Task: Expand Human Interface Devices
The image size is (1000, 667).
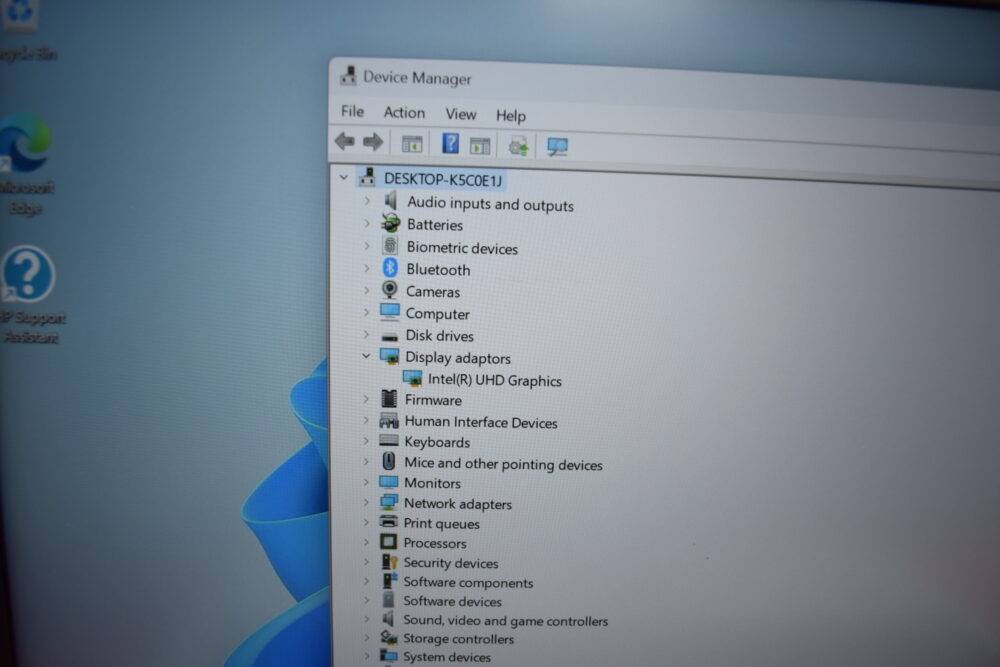Action: point(366,420)
